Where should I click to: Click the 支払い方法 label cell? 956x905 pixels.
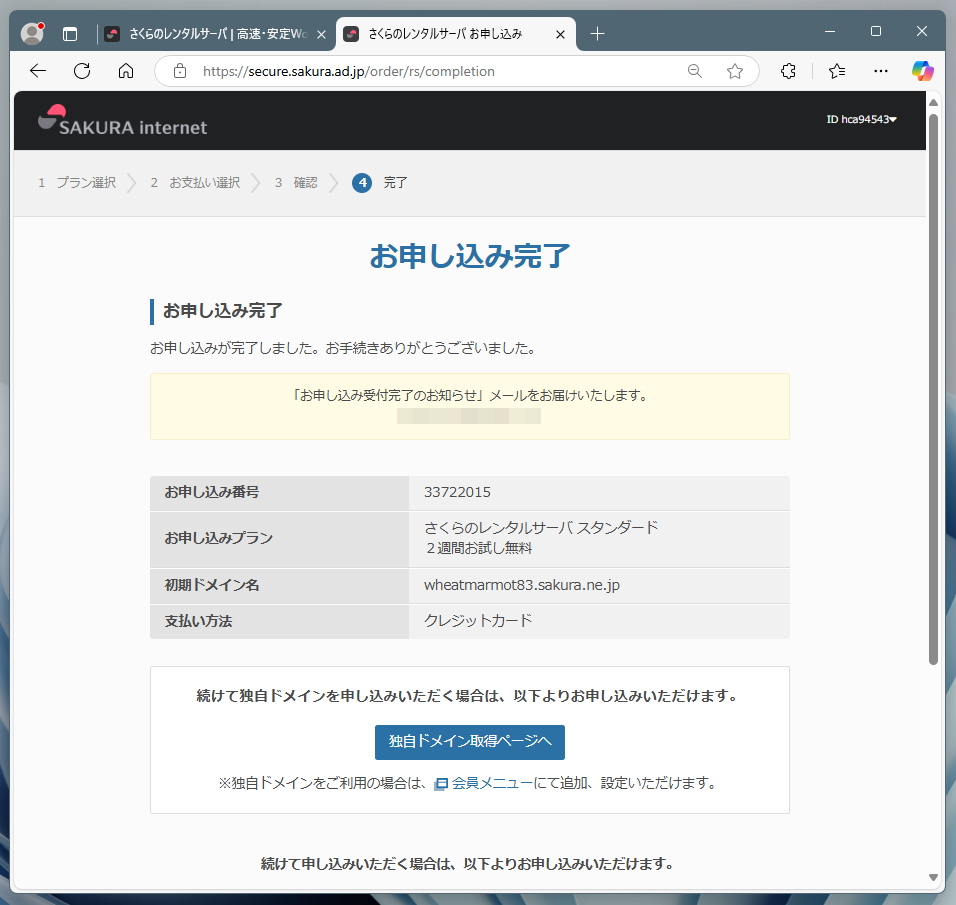click(279, 621)
